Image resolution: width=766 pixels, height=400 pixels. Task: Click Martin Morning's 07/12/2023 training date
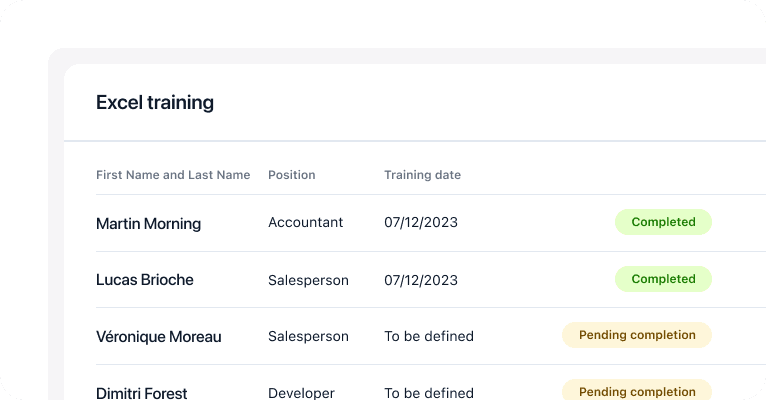420,223
